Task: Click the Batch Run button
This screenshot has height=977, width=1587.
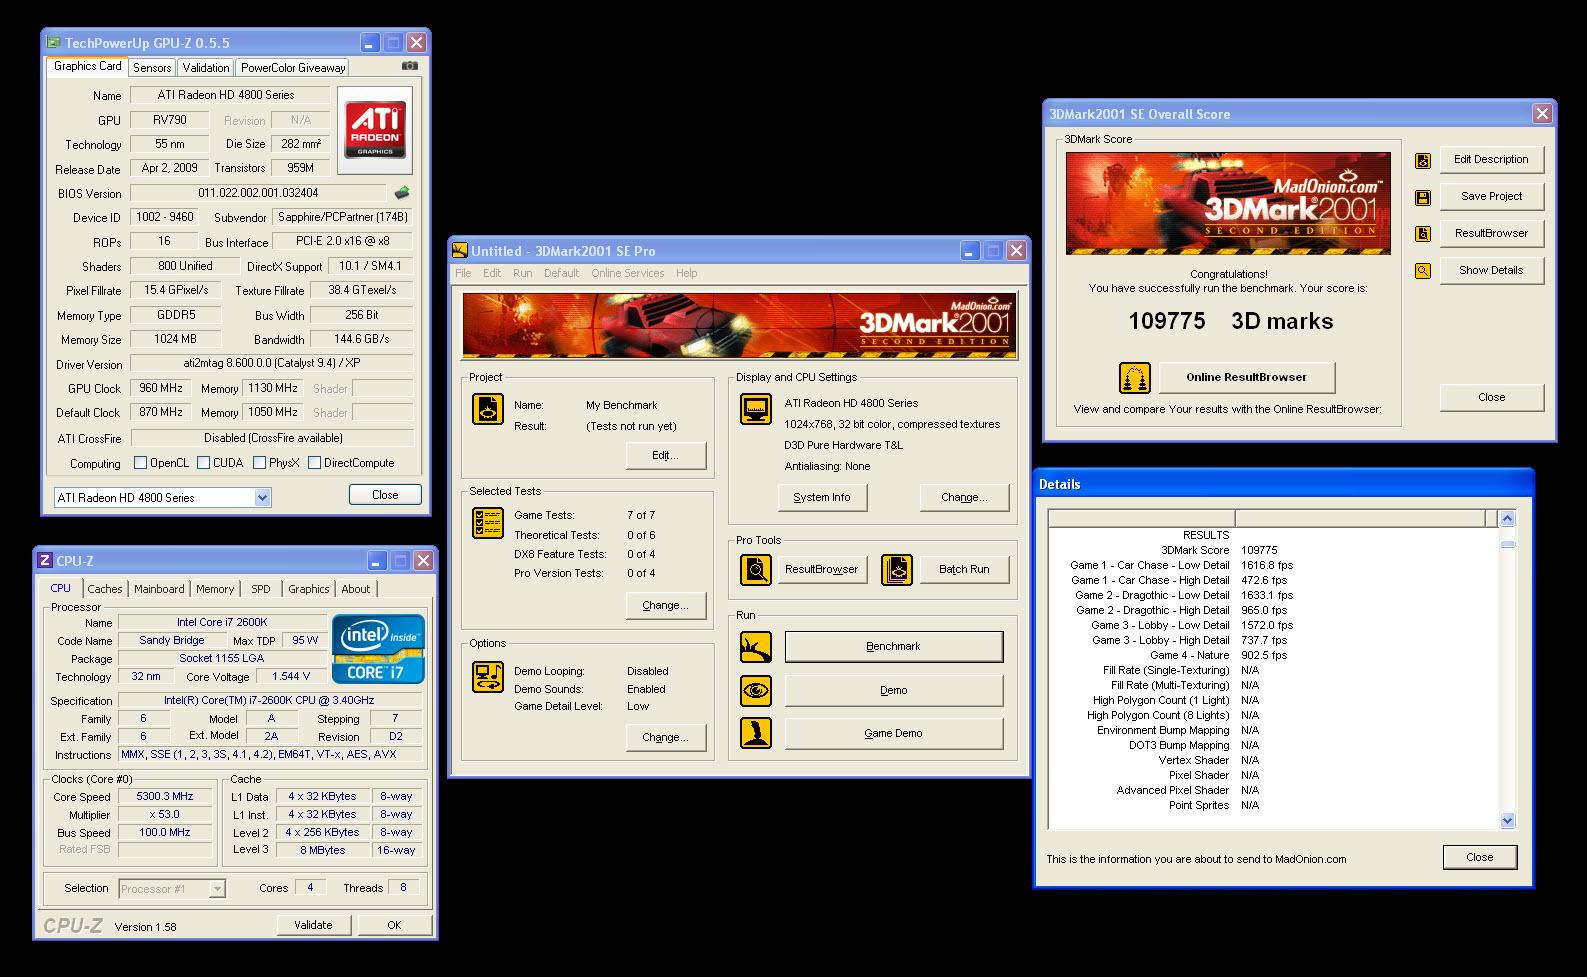Action: [x=964, y=569]
